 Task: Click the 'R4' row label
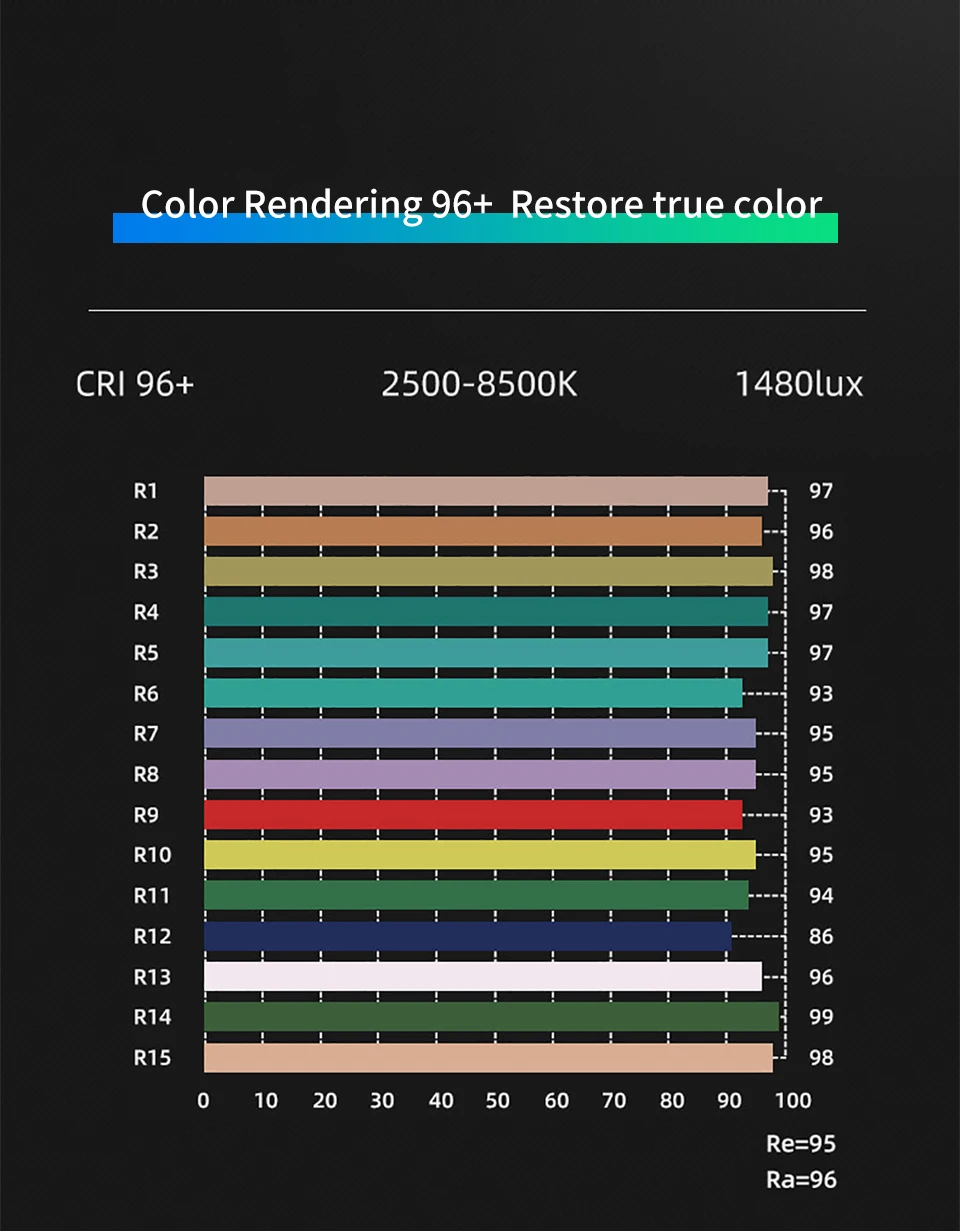pyautogui.click(x=146, y=612)
